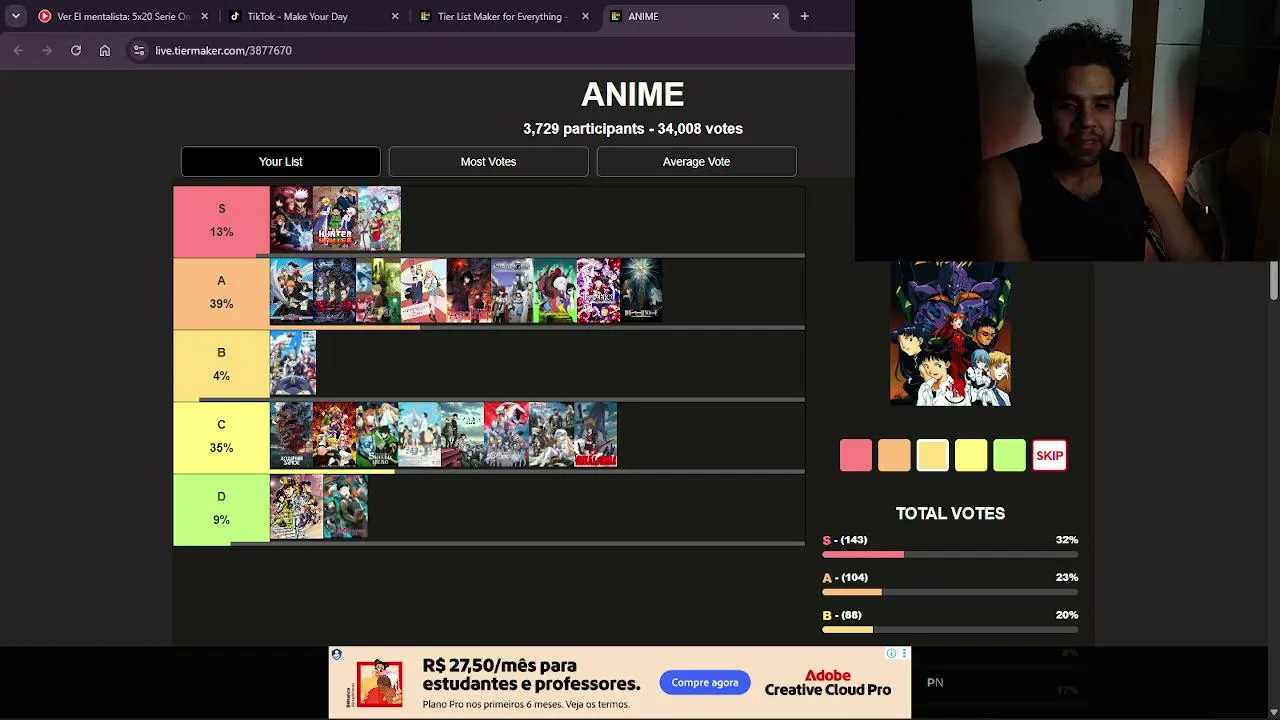Click the Evangelion poster up for voting

click(950, 334)
